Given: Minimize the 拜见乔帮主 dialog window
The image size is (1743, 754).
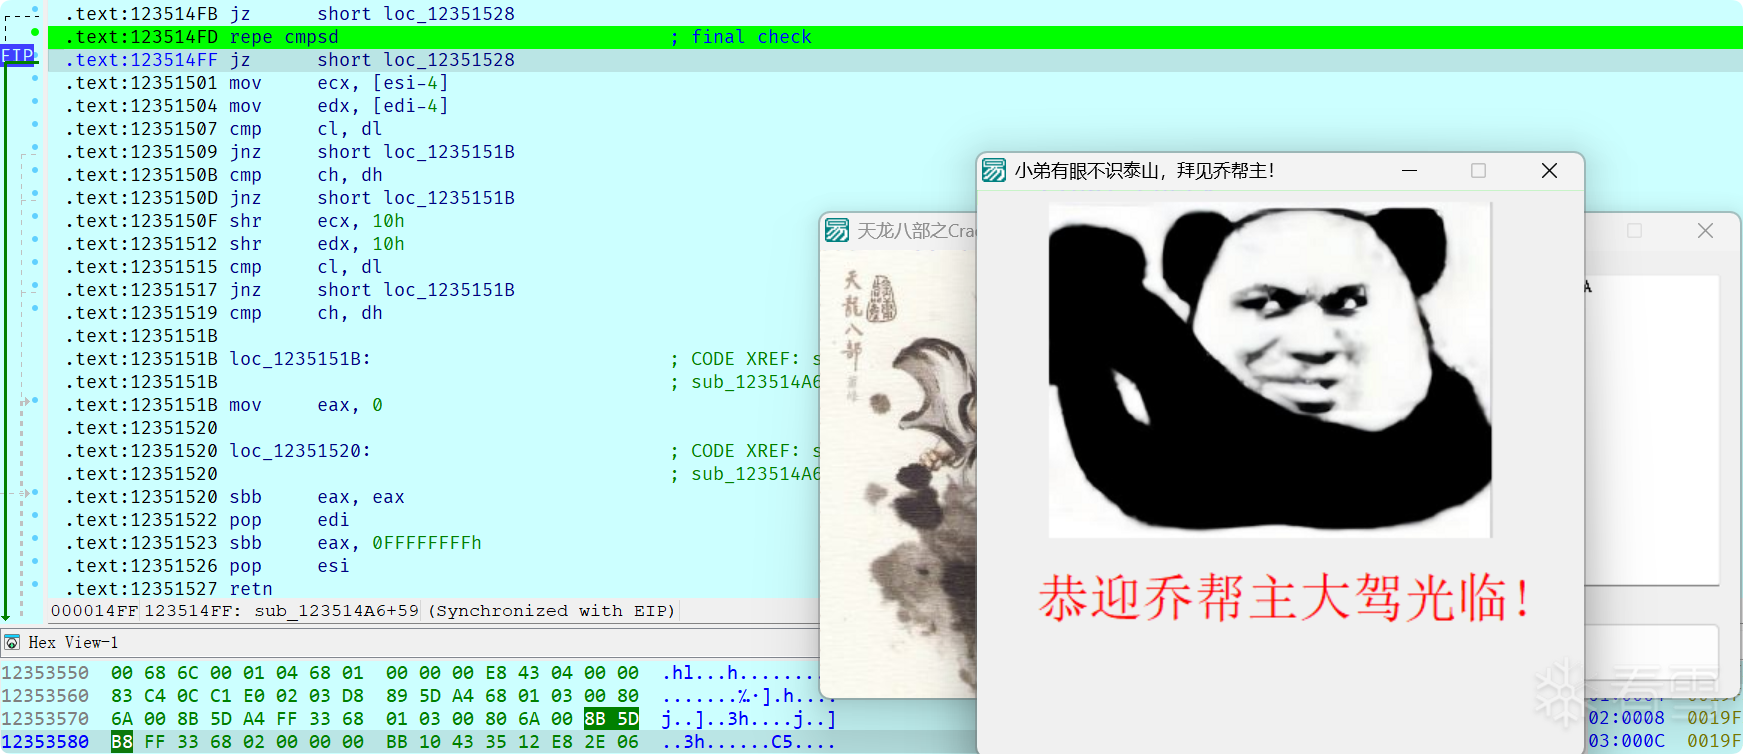Looking at the screenshot, I should click(1409, 171).
